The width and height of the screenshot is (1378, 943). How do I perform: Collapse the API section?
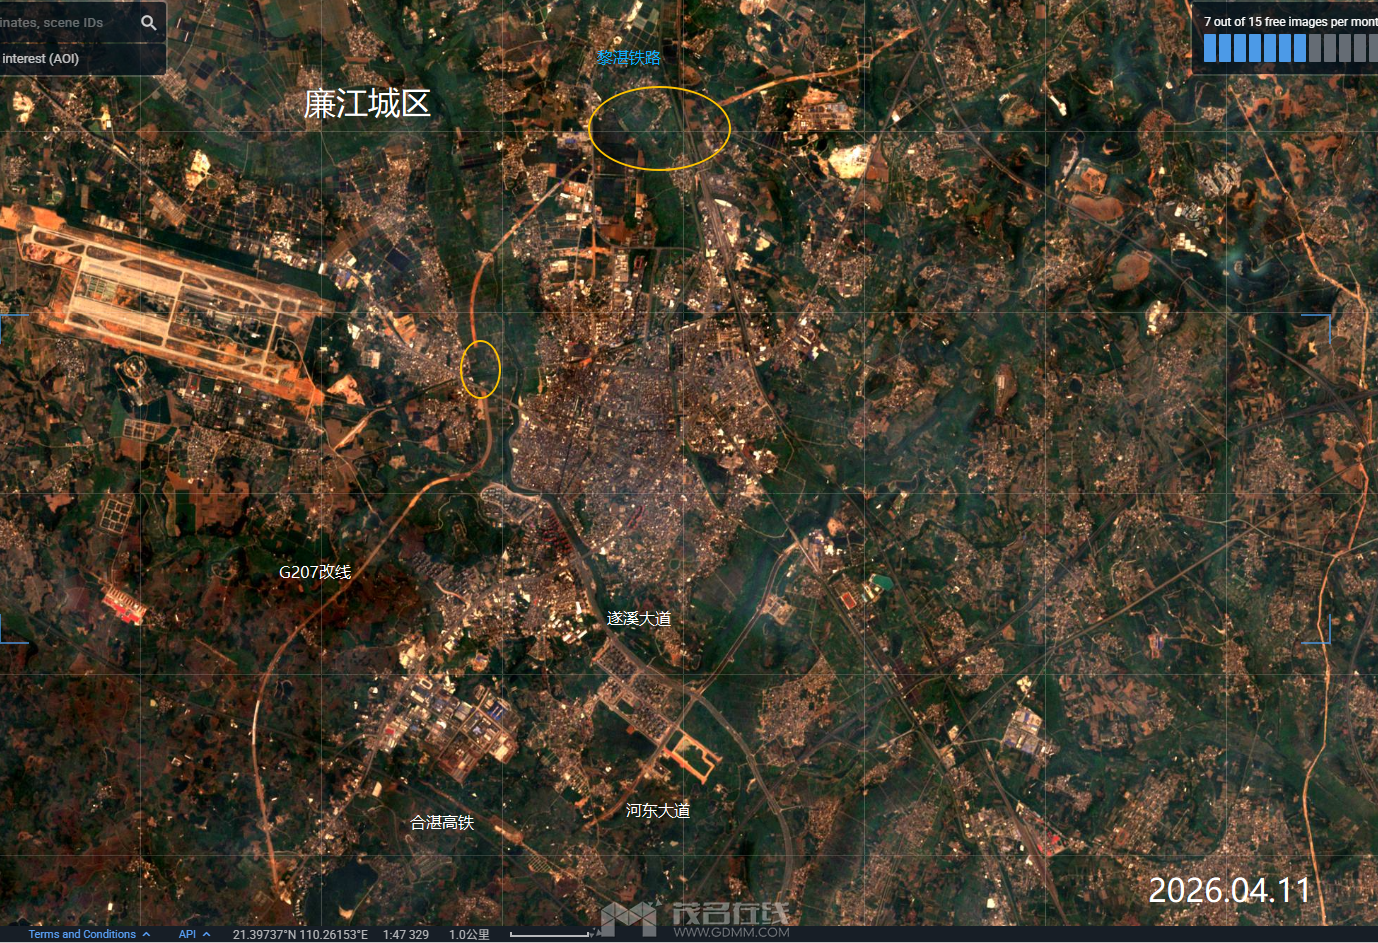207,934
